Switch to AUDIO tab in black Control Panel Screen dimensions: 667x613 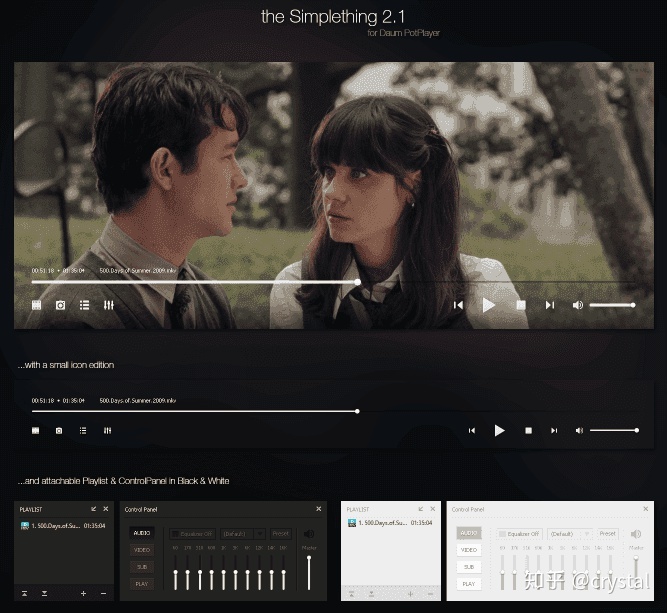coord(142,533)
